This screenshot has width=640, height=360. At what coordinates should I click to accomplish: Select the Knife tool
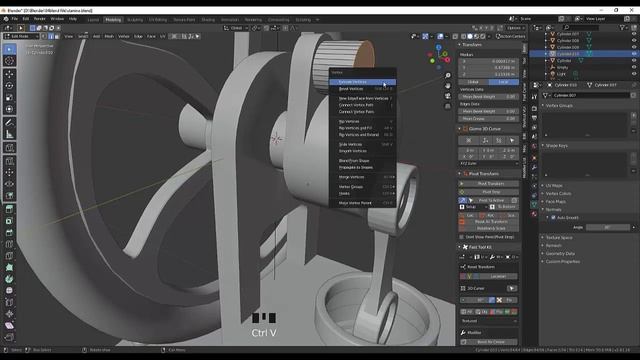[9, 256]
